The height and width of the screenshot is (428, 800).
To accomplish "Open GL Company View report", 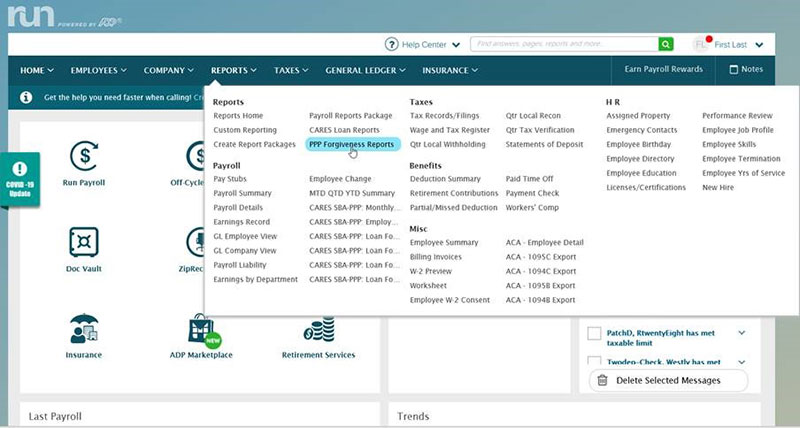I will (245, 251).
